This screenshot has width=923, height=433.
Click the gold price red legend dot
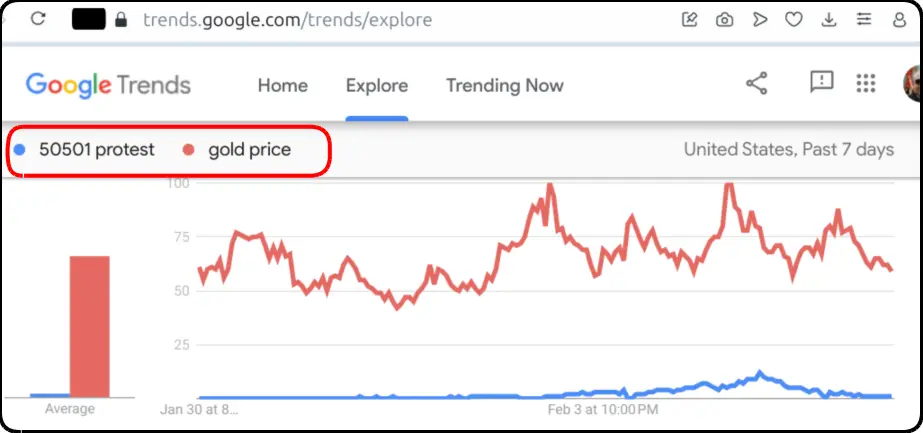[188, 150]
